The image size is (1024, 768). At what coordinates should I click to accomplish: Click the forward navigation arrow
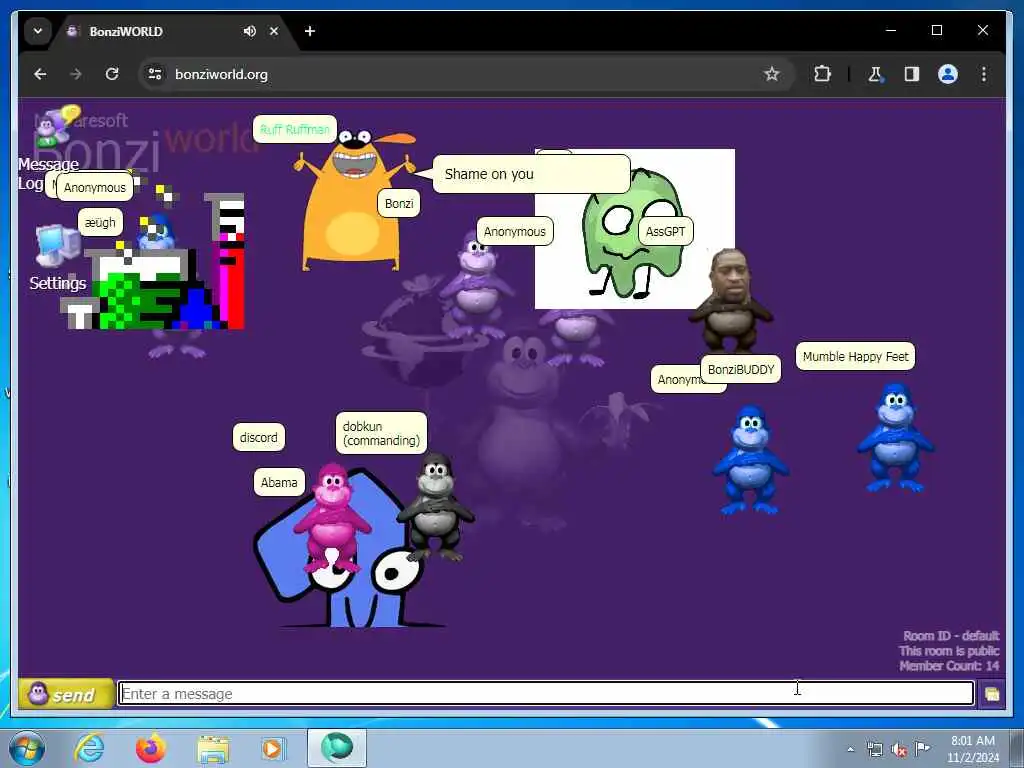76,74
